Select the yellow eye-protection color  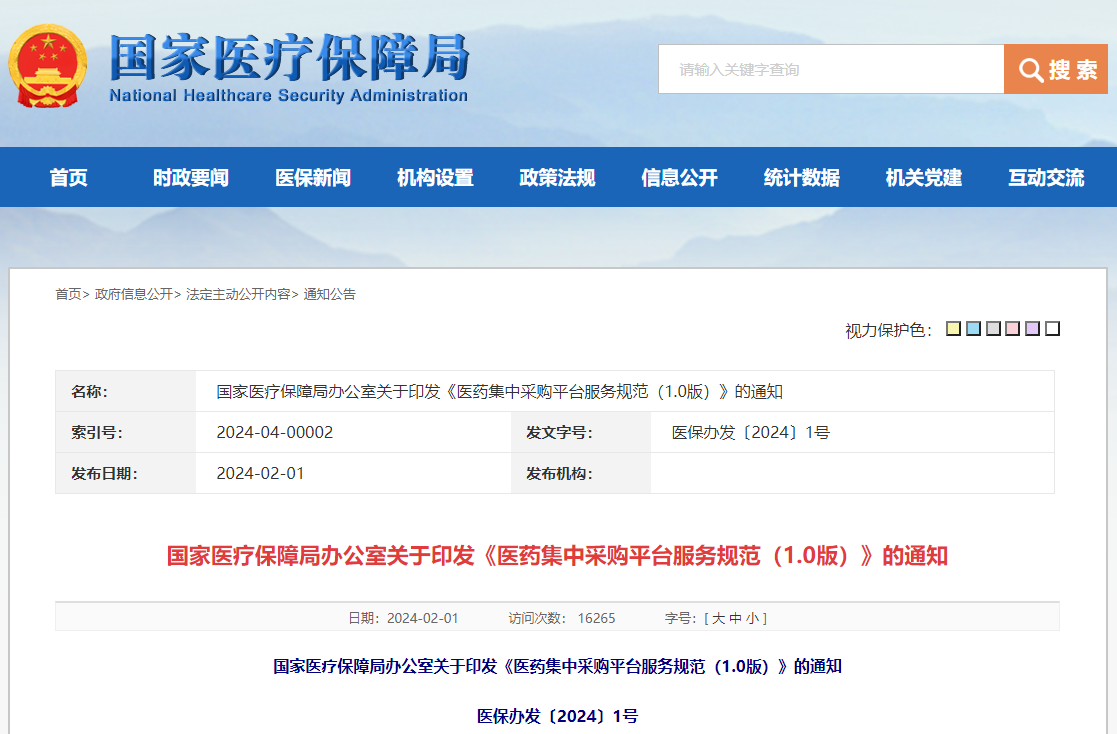953,329
